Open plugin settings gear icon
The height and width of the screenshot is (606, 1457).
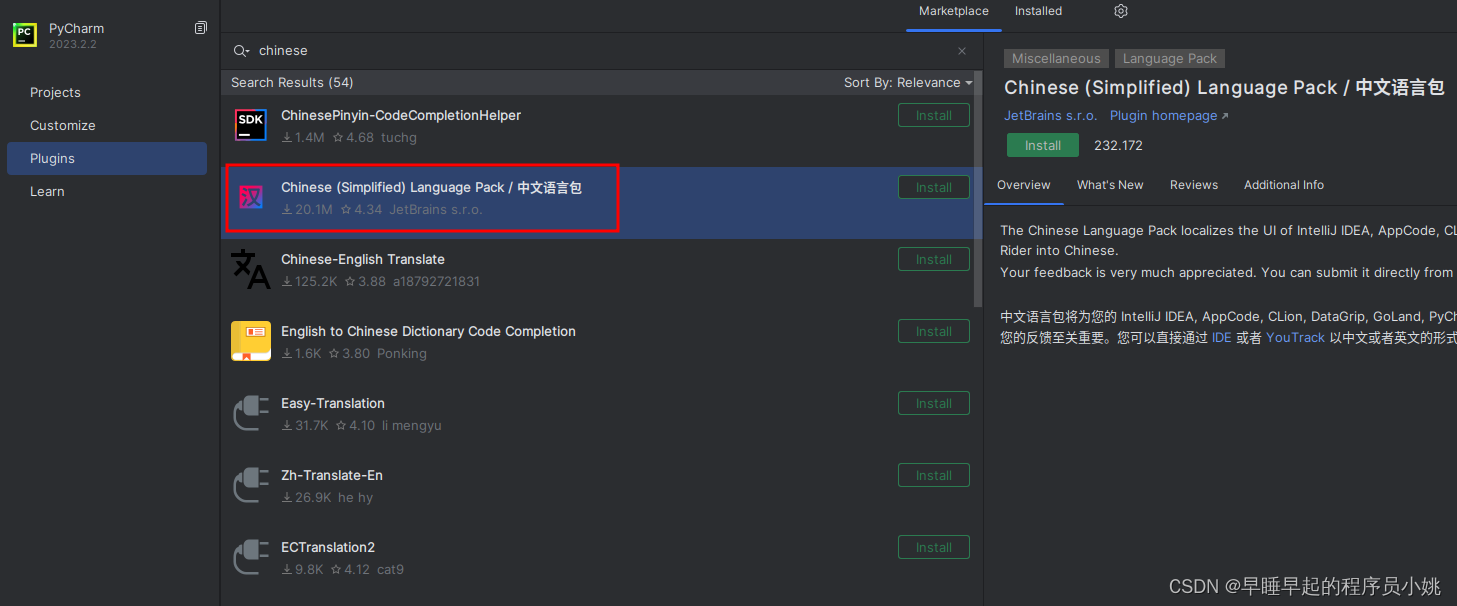point(1121,11)
